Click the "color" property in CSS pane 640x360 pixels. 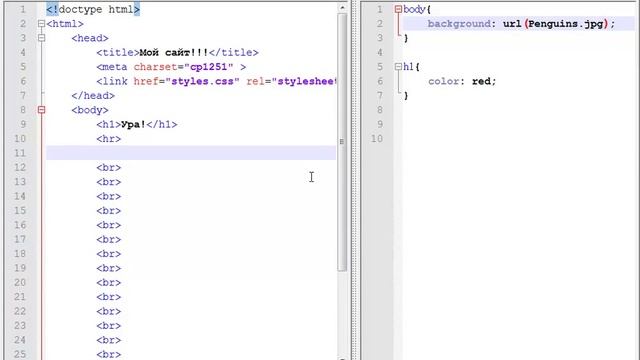[x=443, y=81]
